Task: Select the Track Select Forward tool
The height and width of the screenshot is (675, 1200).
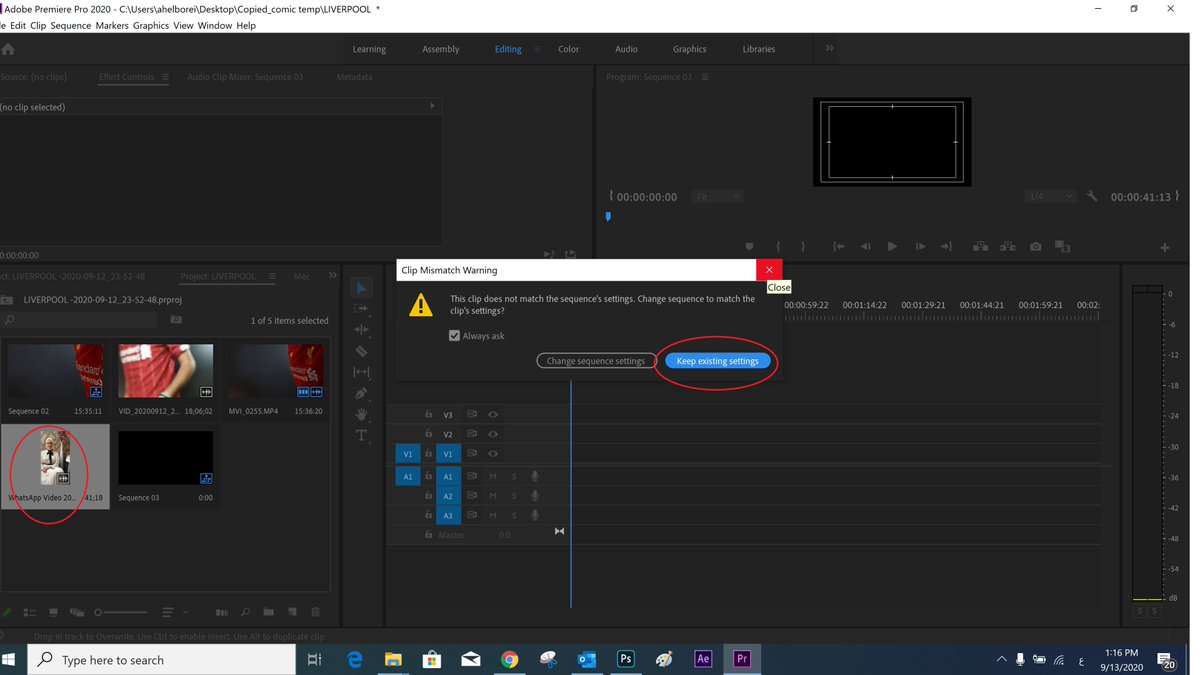Action: 361,309
